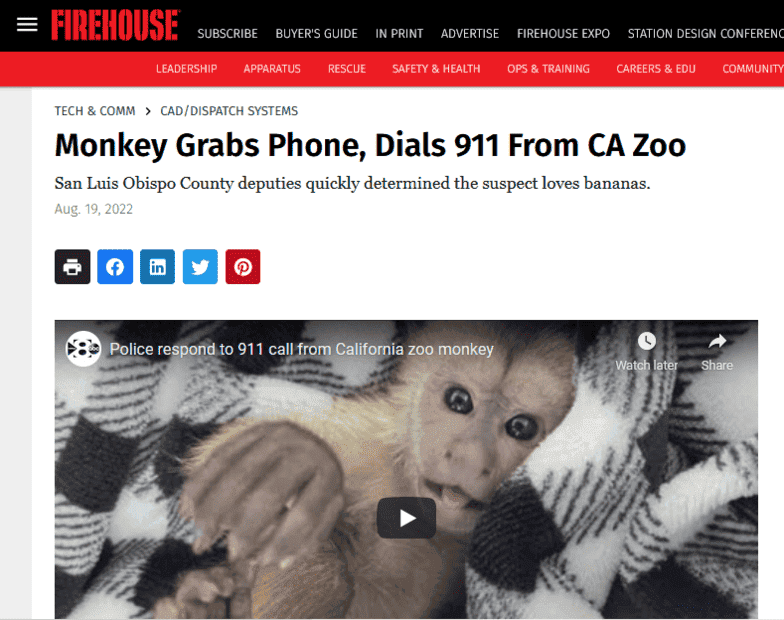Select the Safety & Health category
784x620 pixels.
tap(436, 68)
